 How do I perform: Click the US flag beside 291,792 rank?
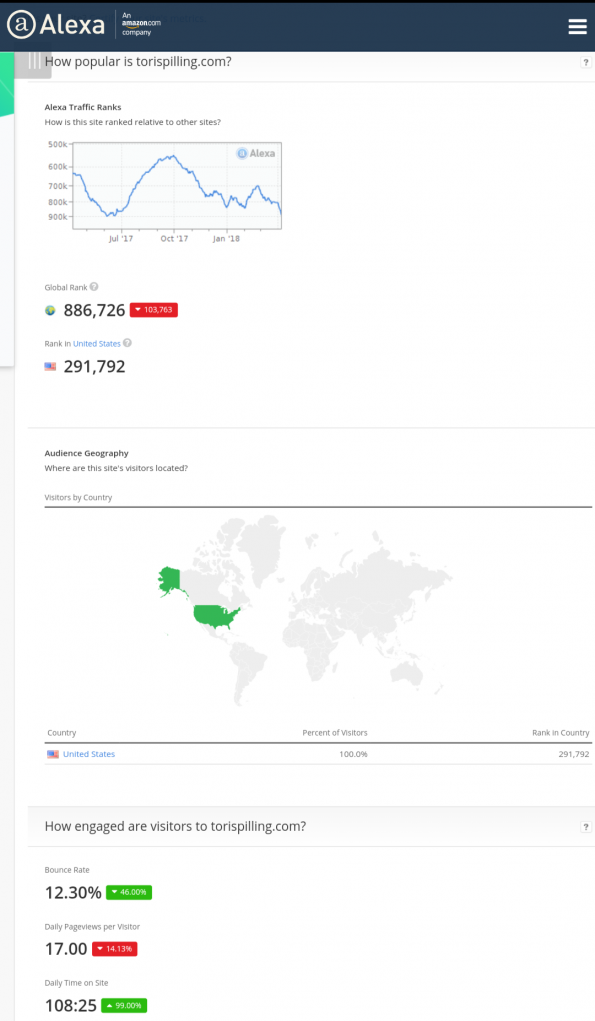pyautogui.click(x=50, y=367)
